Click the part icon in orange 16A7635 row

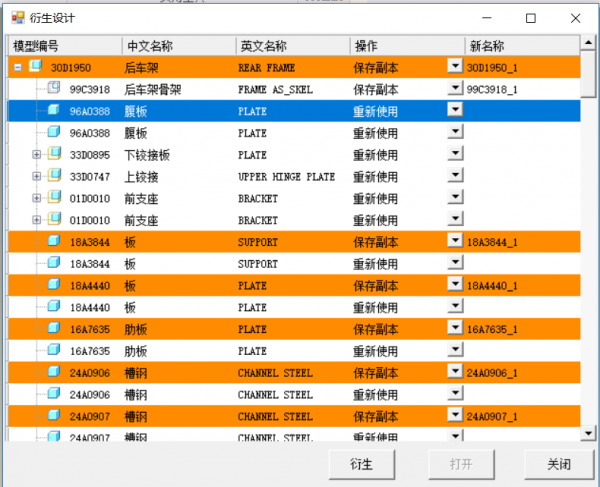click(x=54, y=328)
